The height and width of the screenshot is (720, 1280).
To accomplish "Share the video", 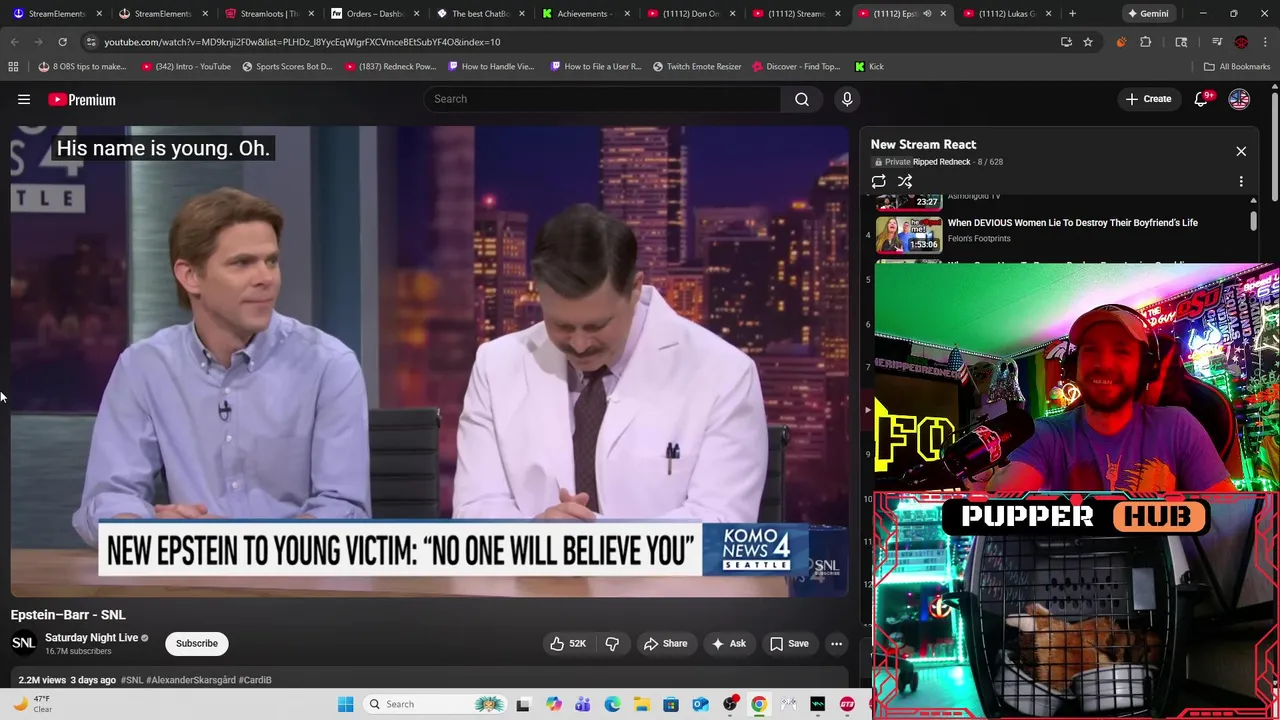I will (665, 644).
